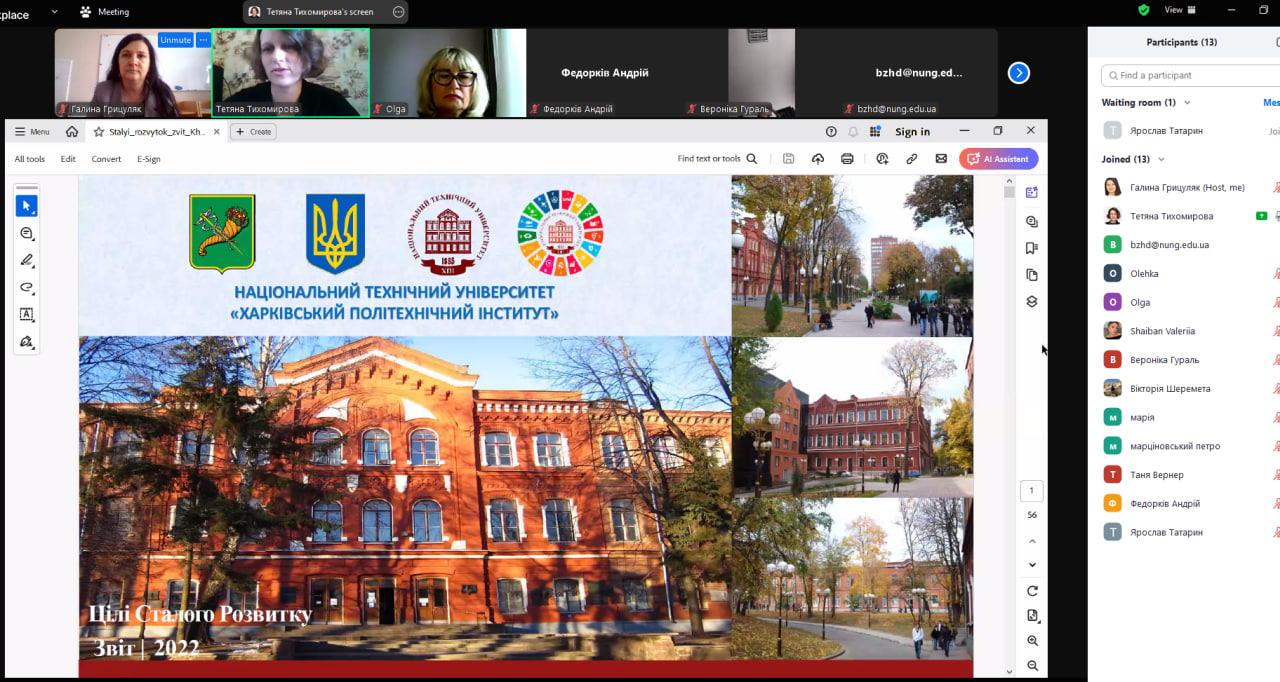Open the Zoom View dropdown

click(1180, 10)
